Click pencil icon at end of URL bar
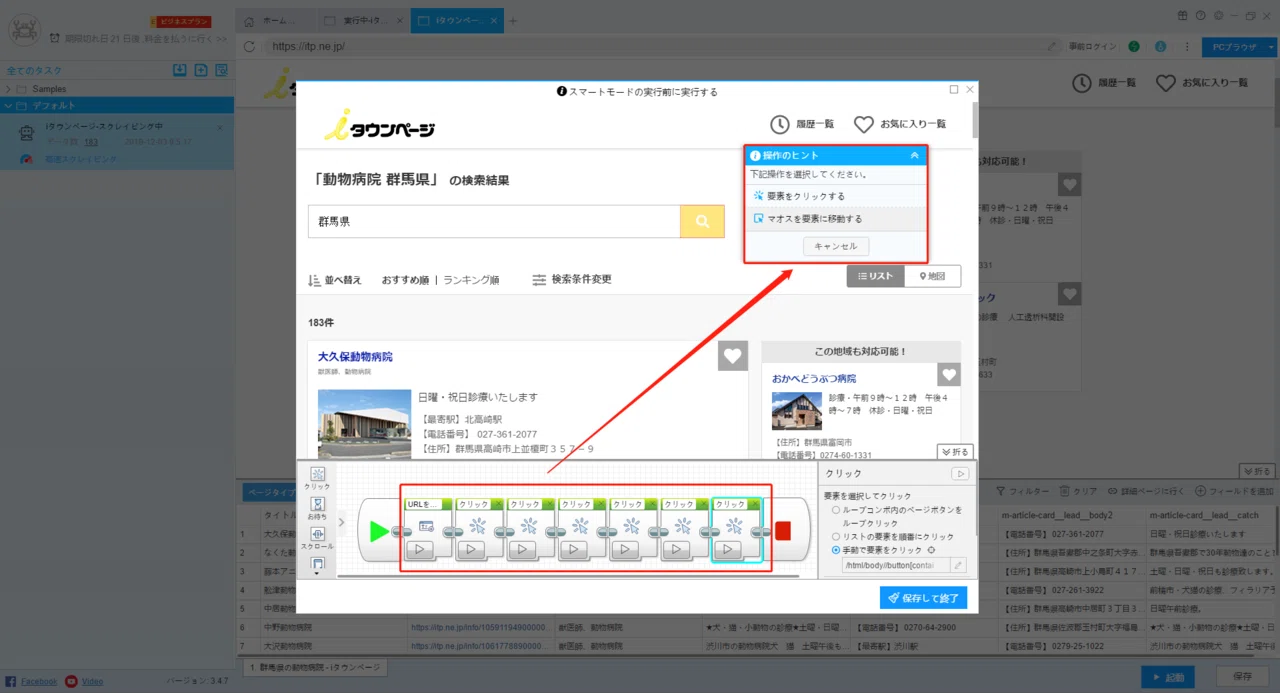 tap(1052, 46)
